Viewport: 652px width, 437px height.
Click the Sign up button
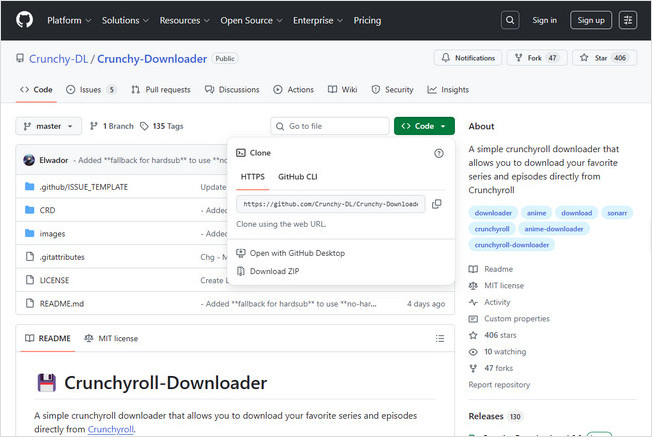(x=591, y=20)
